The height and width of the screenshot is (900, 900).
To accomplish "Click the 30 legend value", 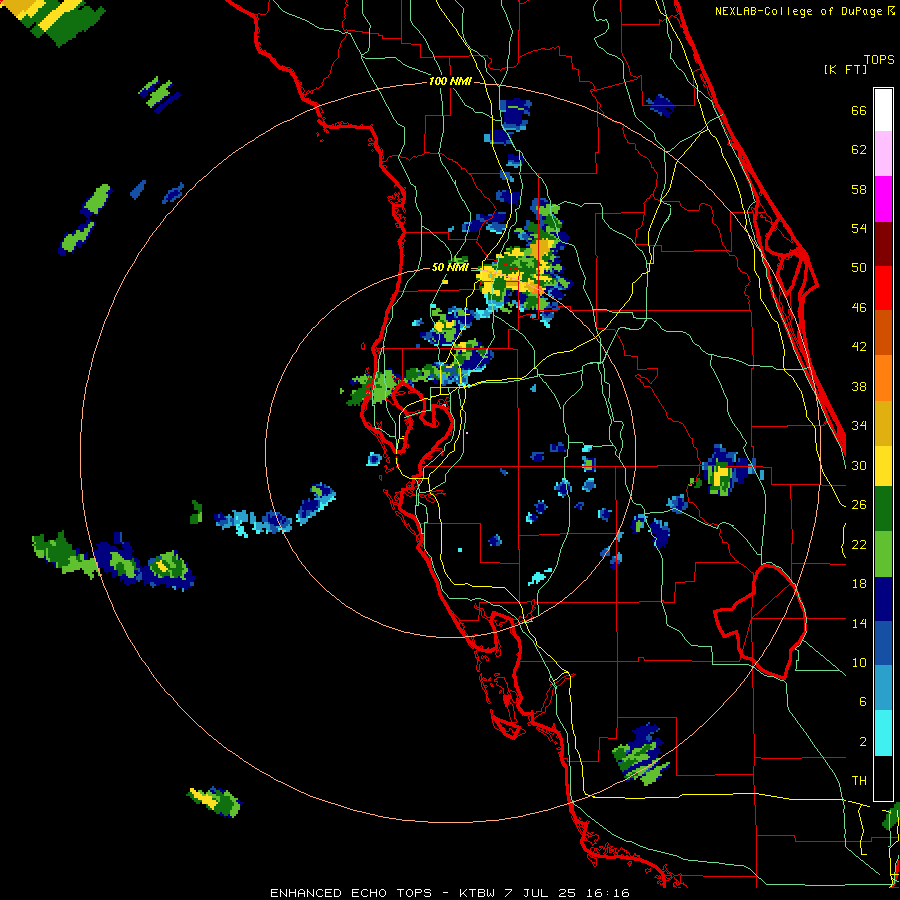I will pyautogui.click(x=859, y=465).
